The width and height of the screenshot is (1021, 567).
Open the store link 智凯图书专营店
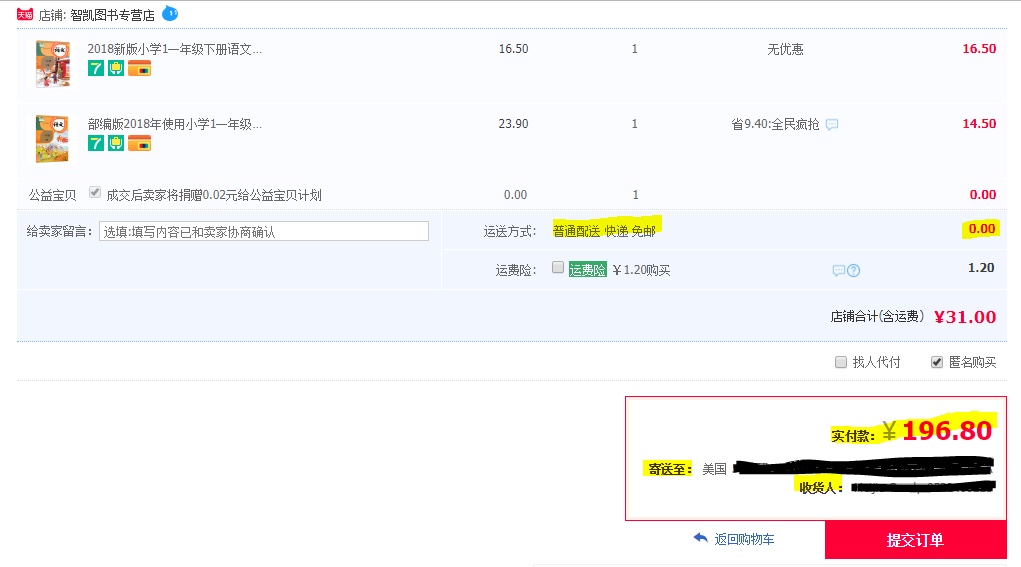click(x=112, y=15)
